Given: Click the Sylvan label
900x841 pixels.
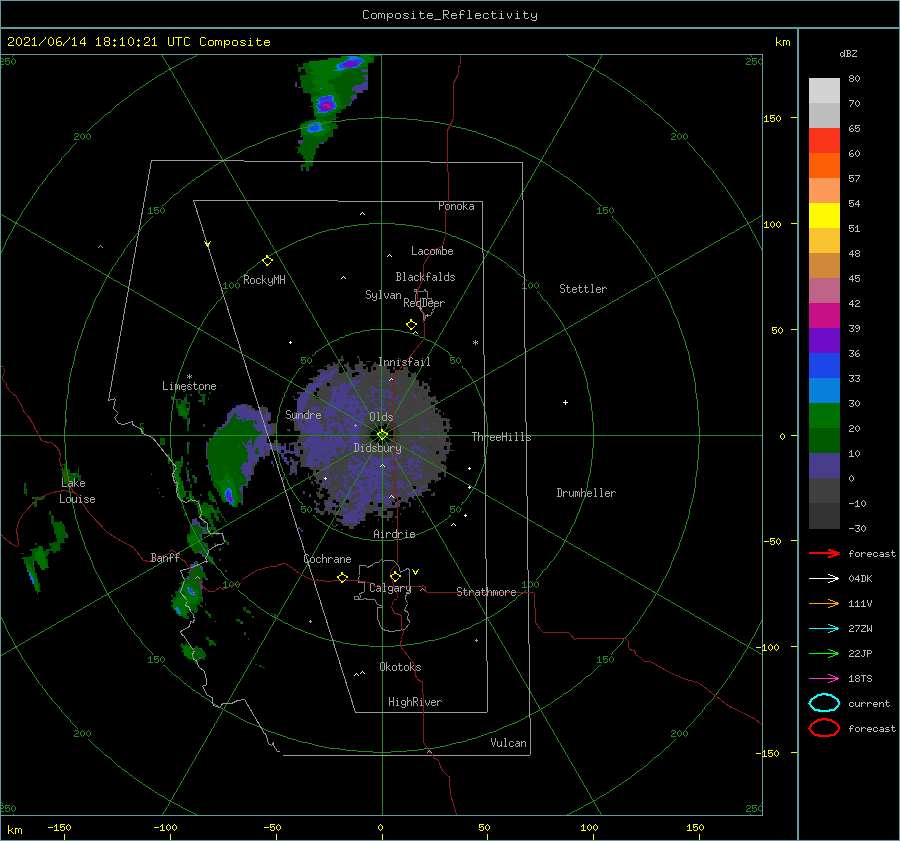Looking at the screenshot, I should coord(383,295).
